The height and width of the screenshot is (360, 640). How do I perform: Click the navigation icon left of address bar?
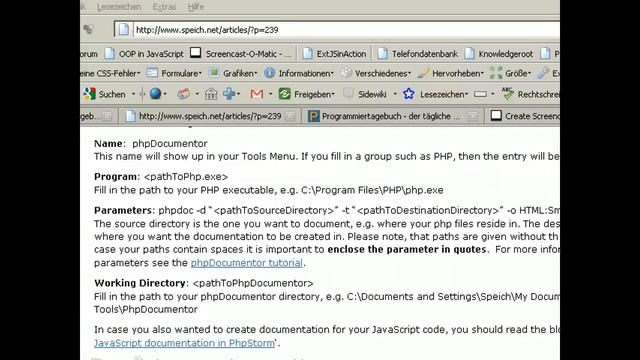89,29
